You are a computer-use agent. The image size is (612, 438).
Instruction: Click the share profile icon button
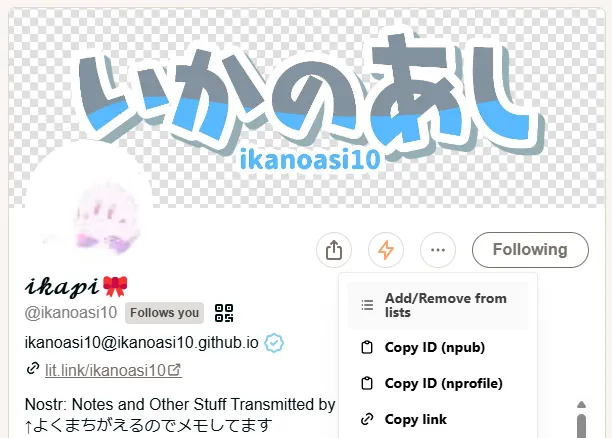point(334,250)
